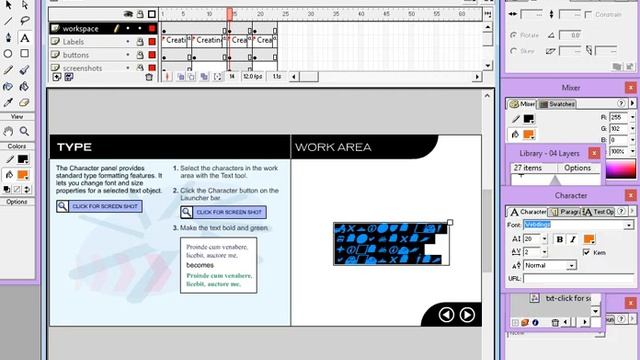Viewport: 640px width, 360px height.
Task: Open the Library Options menu
Action: (x=577, y=168)
